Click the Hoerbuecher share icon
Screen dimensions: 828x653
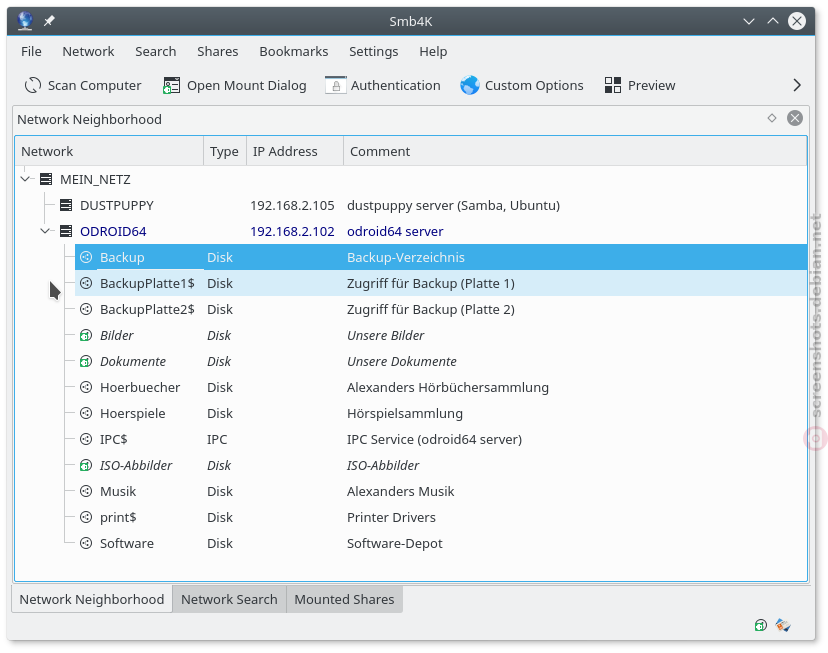(86, 387)
